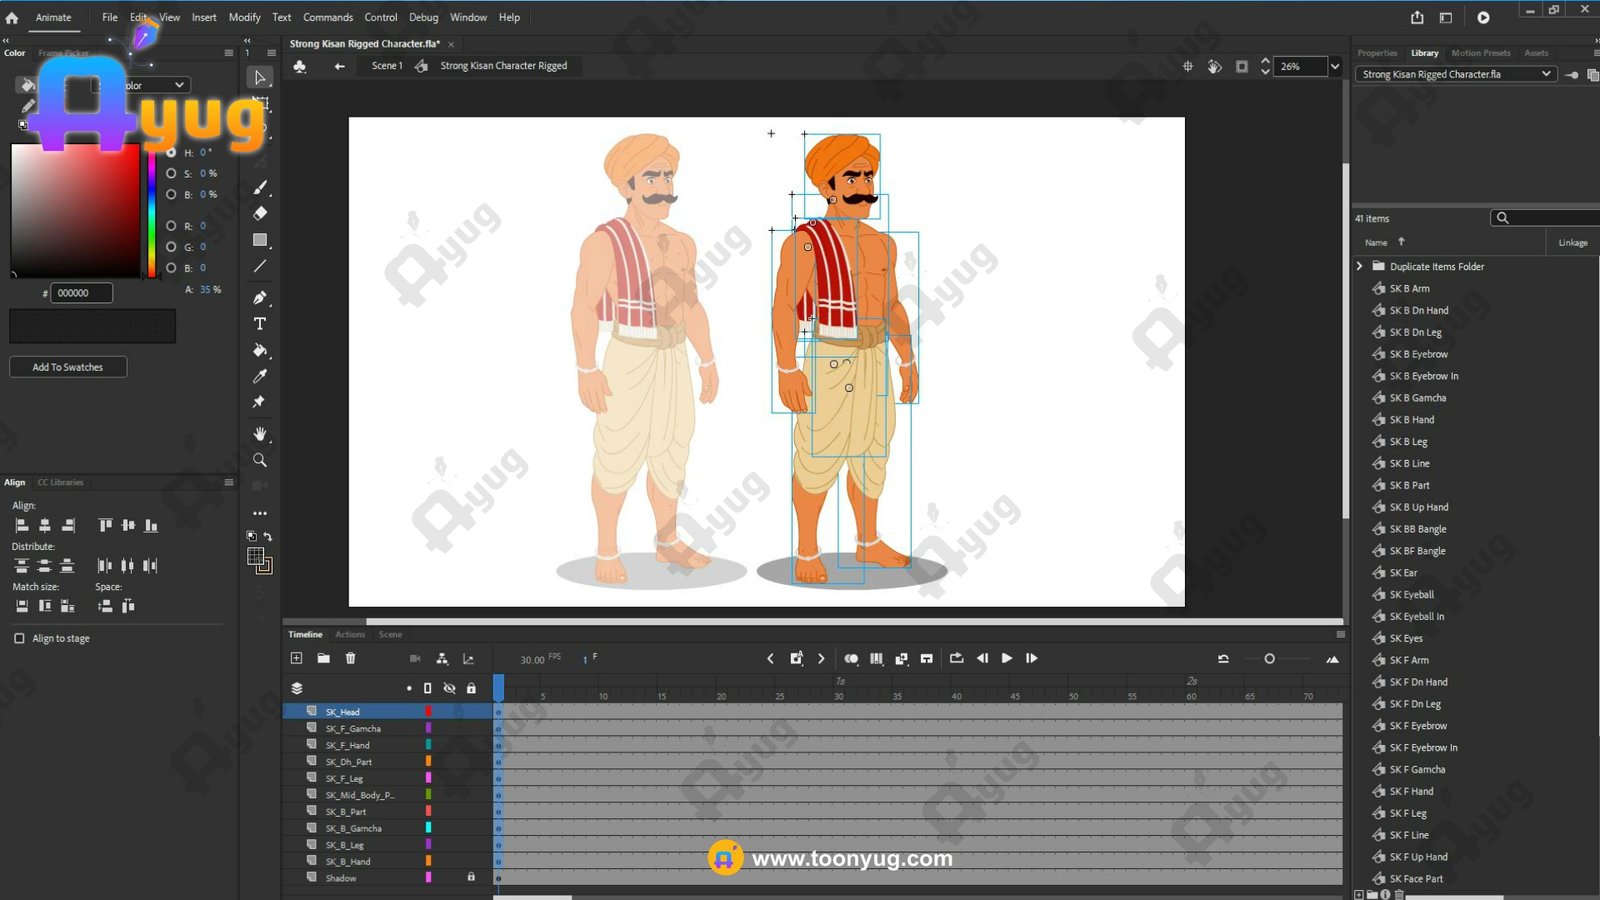This screenshot has height=900, width=1600.
Task: Select the Hue (H) radio button
Action: pos(171,153)
